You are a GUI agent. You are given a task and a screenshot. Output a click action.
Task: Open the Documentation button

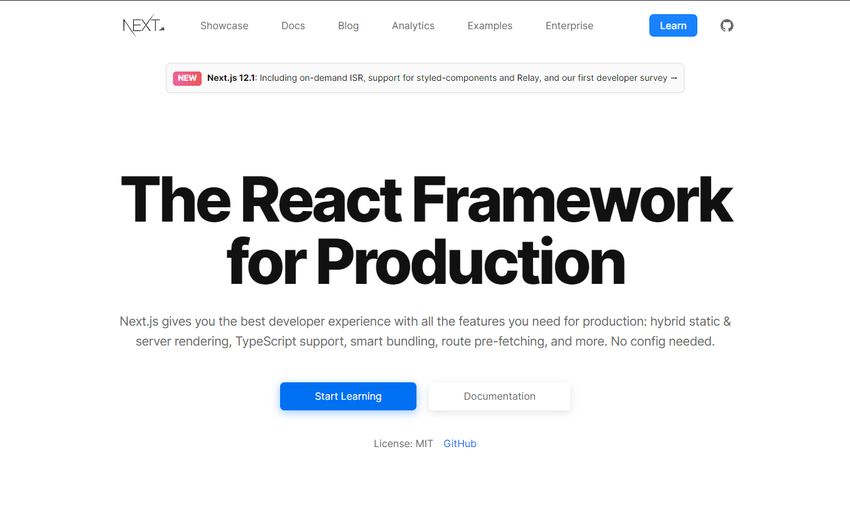point(499,396)
